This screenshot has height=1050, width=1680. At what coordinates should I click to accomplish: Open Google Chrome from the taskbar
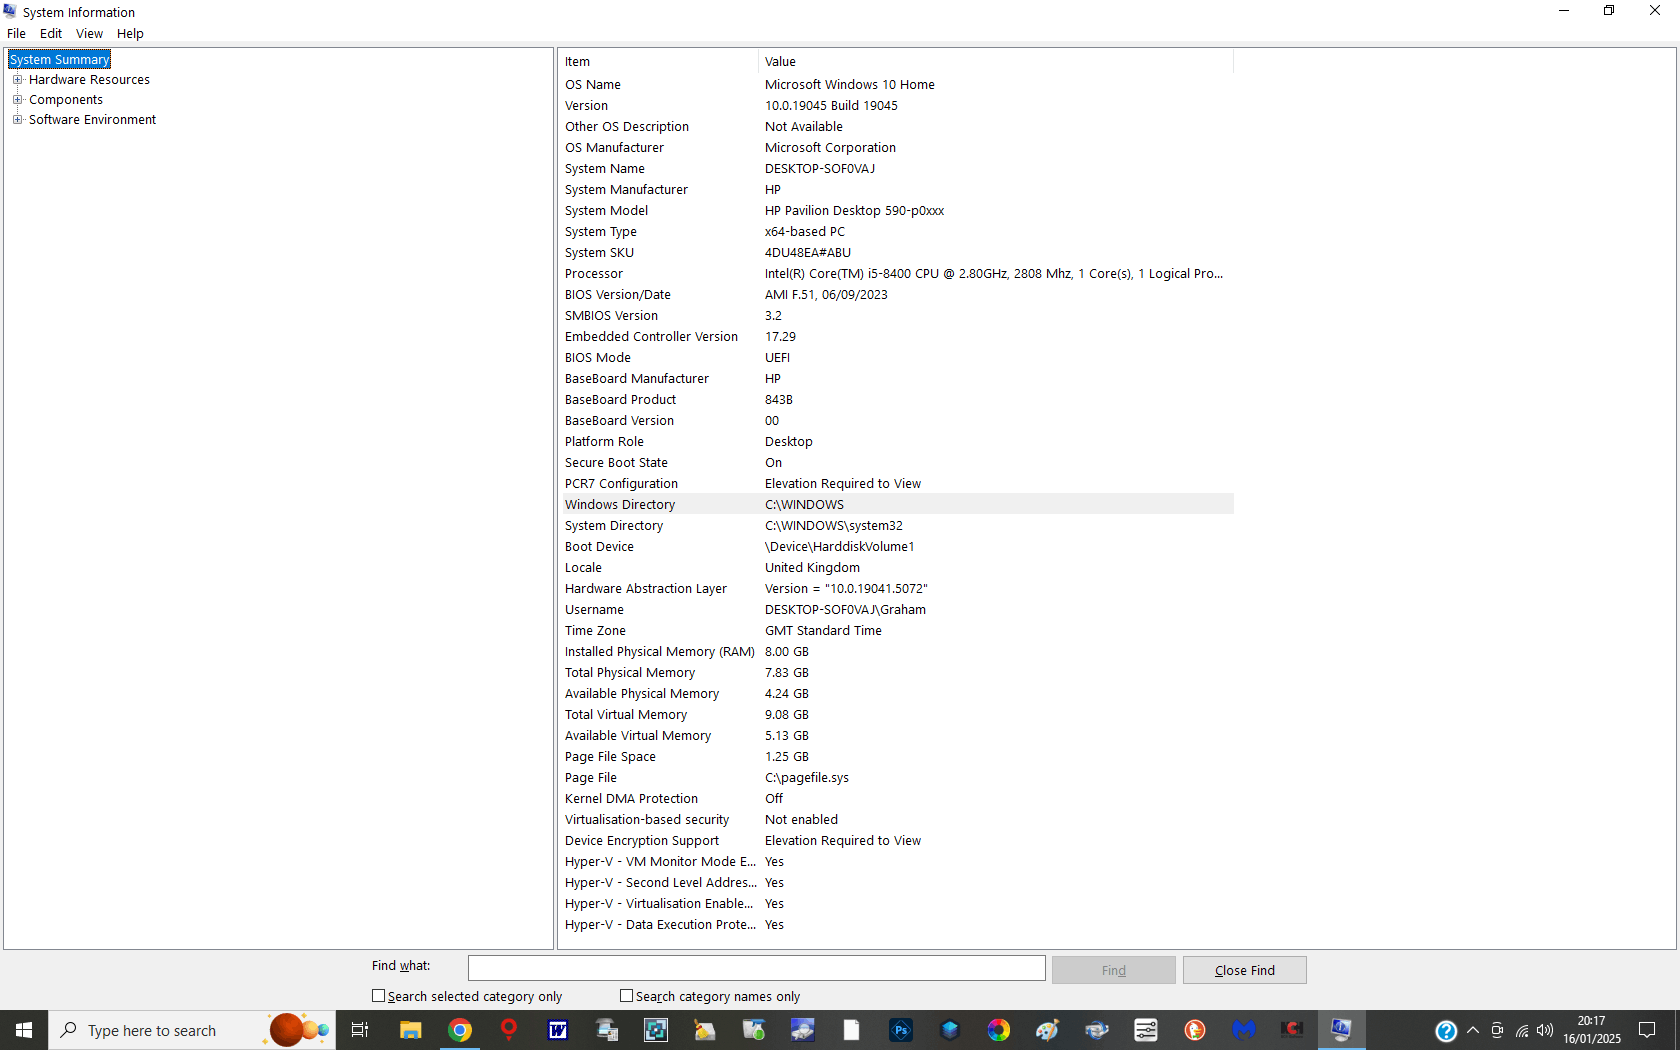click(459, 1030)
